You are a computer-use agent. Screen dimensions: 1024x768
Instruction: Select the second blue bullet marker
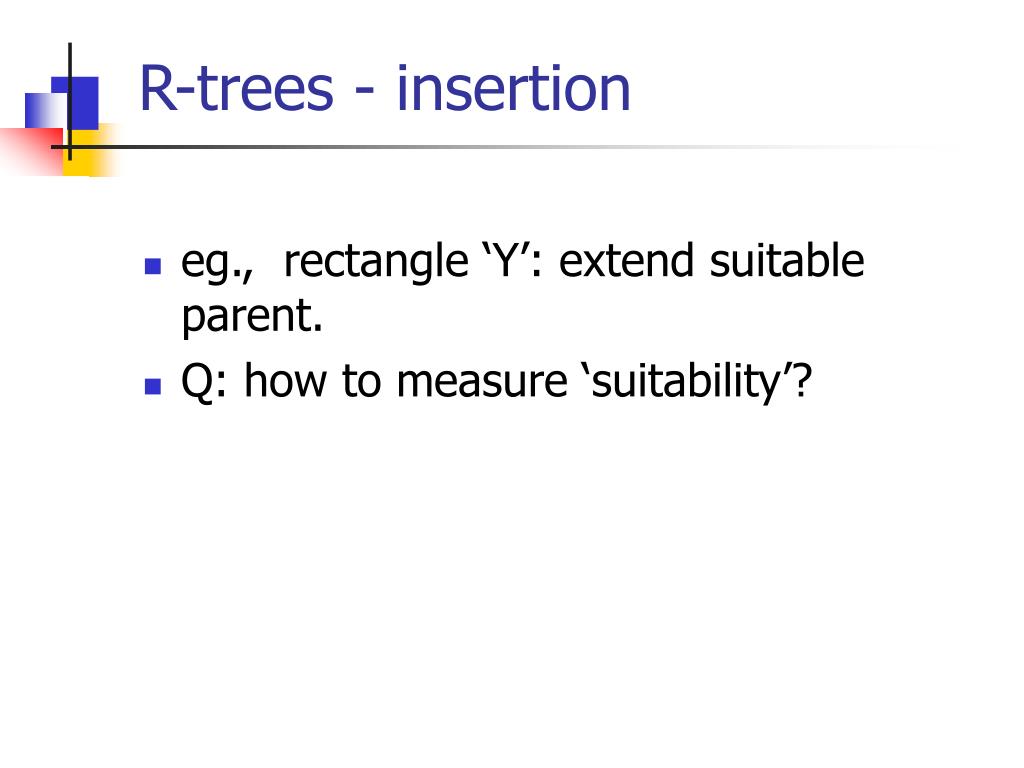pos(153,386)
